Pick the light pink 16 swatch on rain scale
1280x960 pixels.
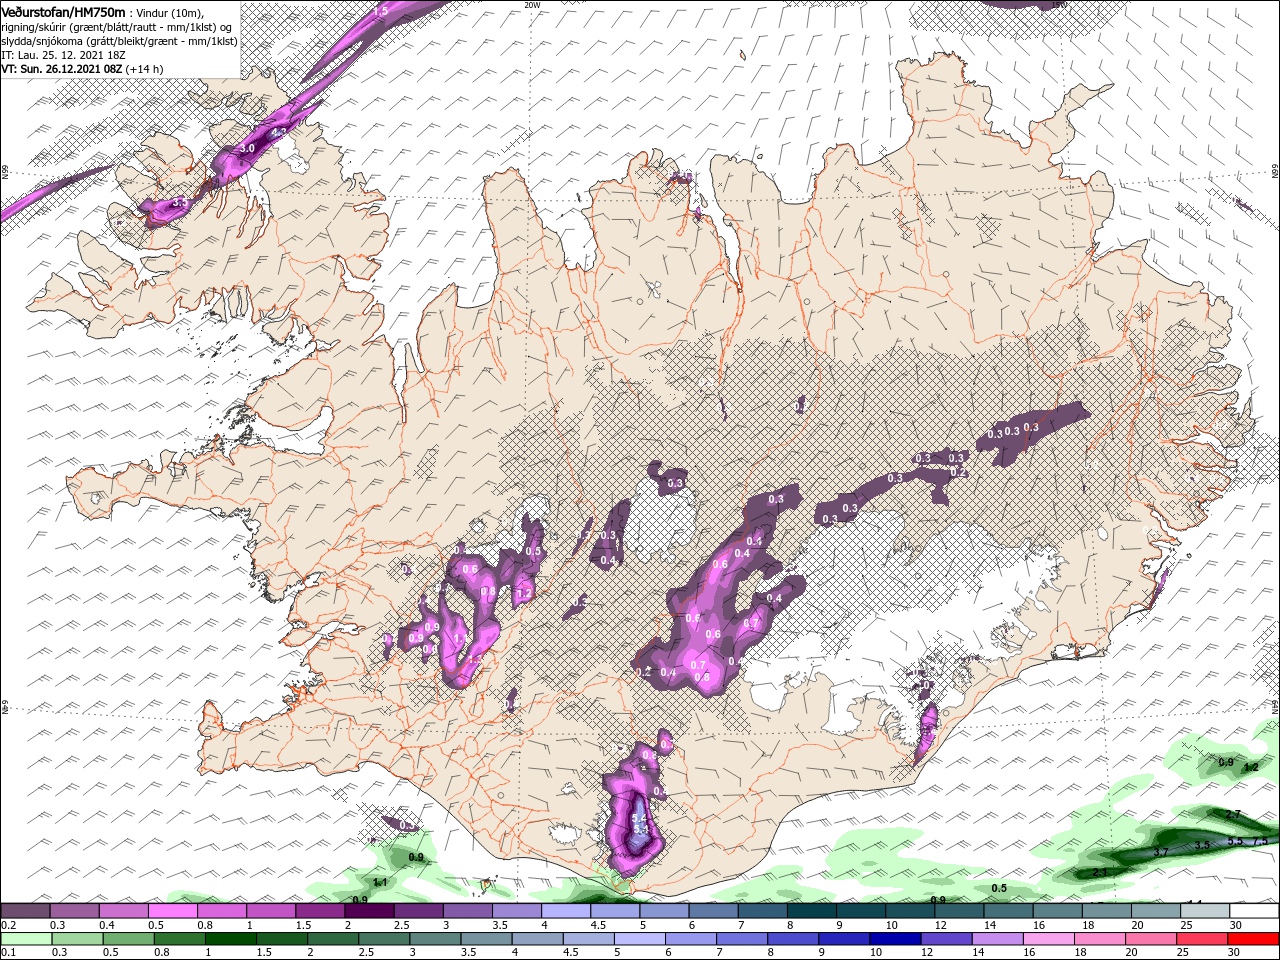click(1048, 939)
